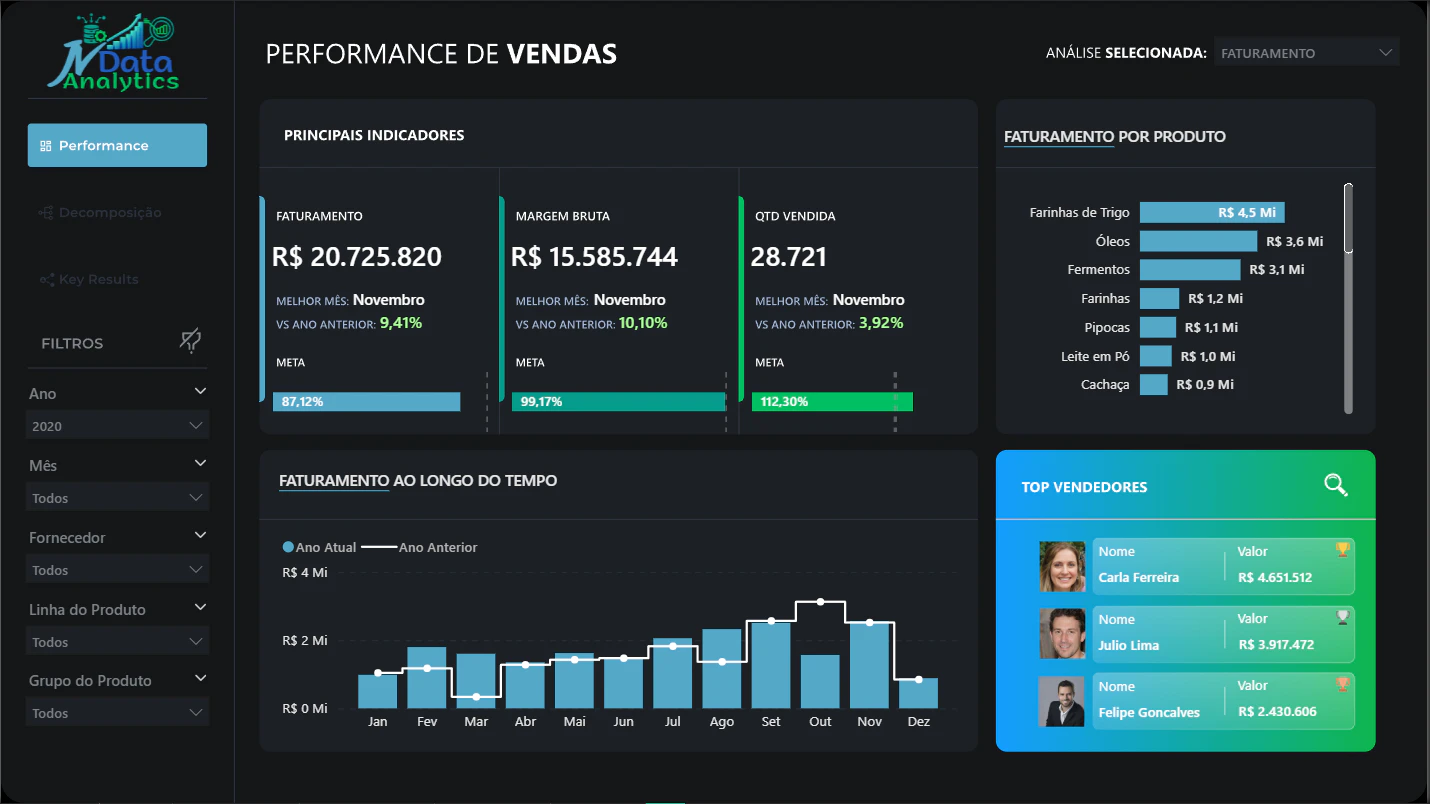Click the 28.721 qtd vendida value
Screen dimensions: 1430x804
(x=789, y=257)
